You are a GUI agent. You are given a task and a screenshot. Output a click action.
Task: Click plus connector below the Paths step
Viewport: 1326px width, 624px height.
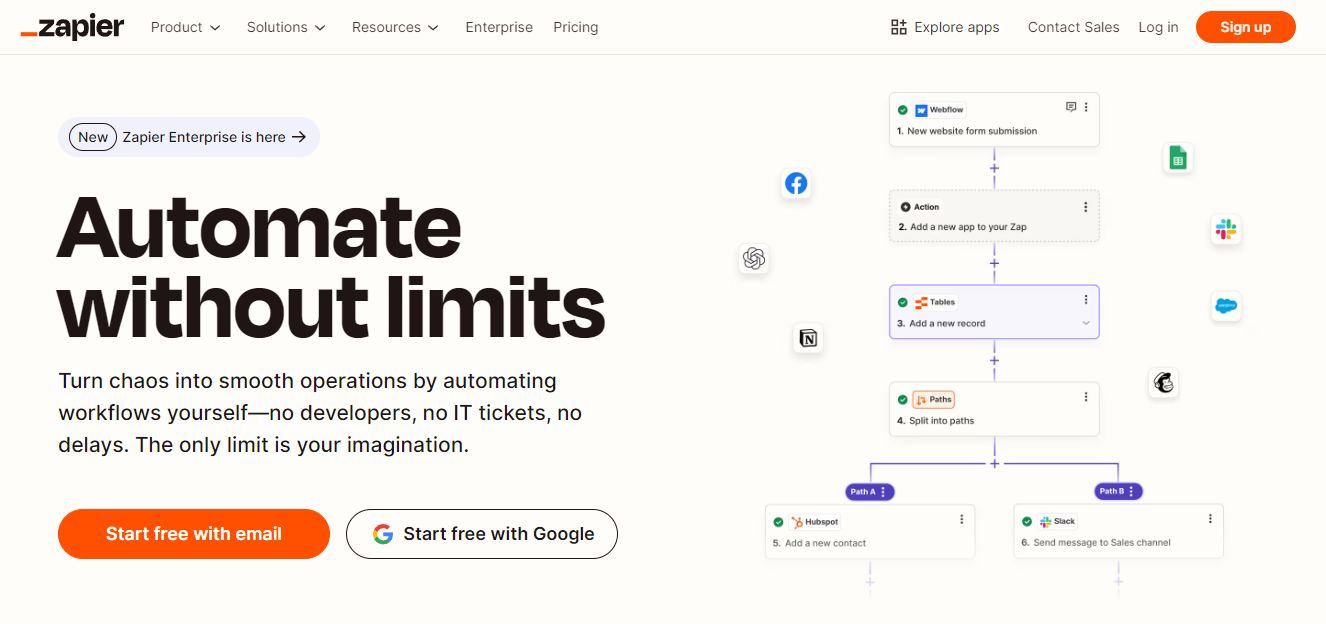(994, 463)
